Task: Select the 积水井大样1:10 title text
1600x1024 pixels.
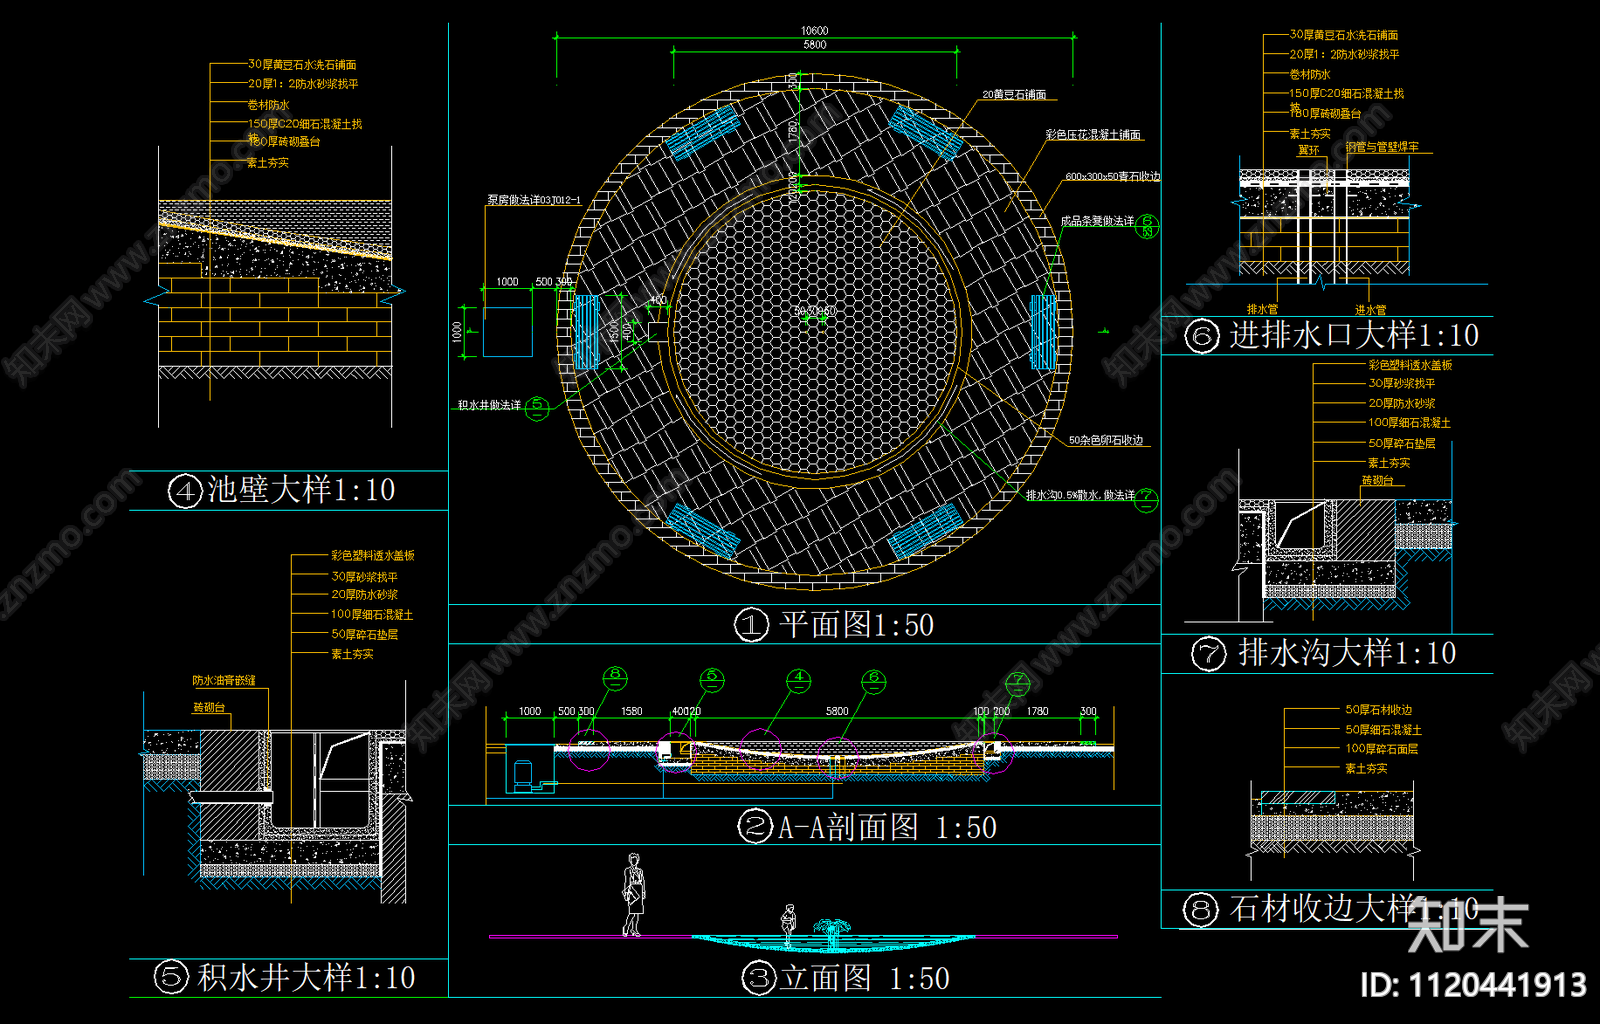Action: tap(306, 977)
